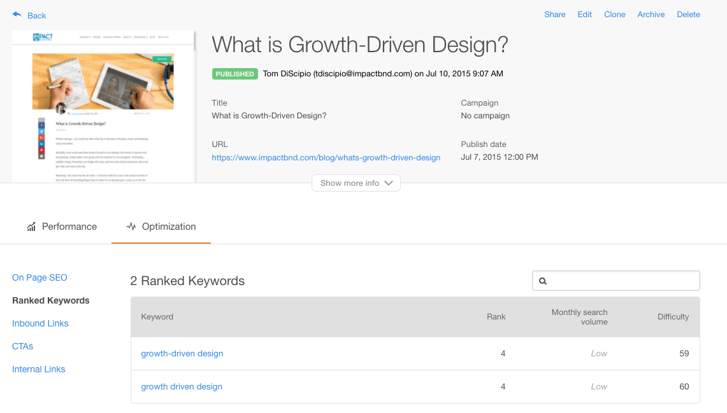Click the 2 Ranked Keywords heading
Screen dimensions: 727x413
tap(187, 281)
